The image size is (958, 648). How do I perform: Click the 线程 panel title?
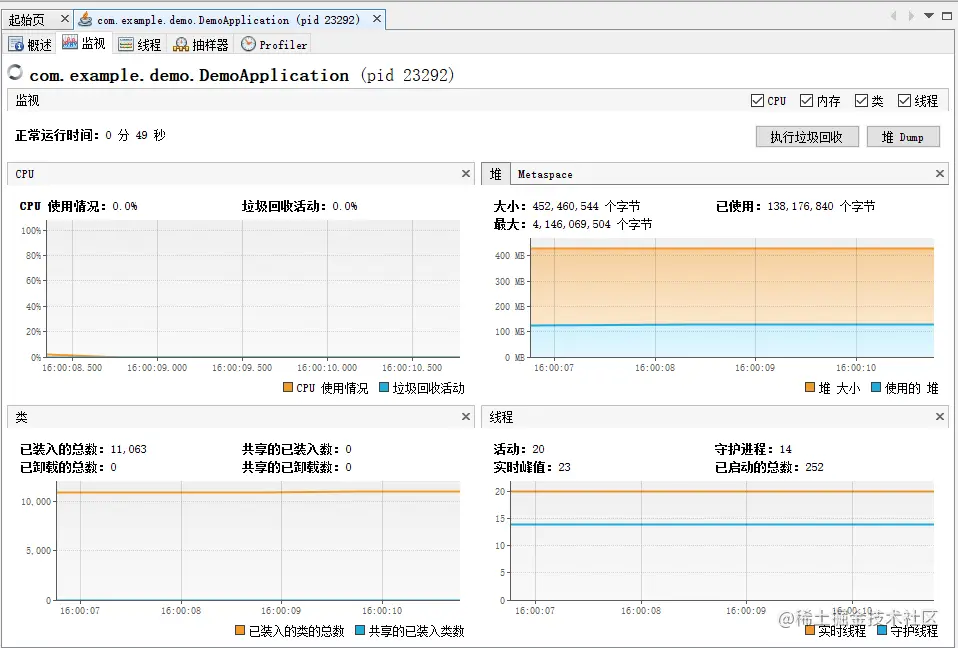501,417
